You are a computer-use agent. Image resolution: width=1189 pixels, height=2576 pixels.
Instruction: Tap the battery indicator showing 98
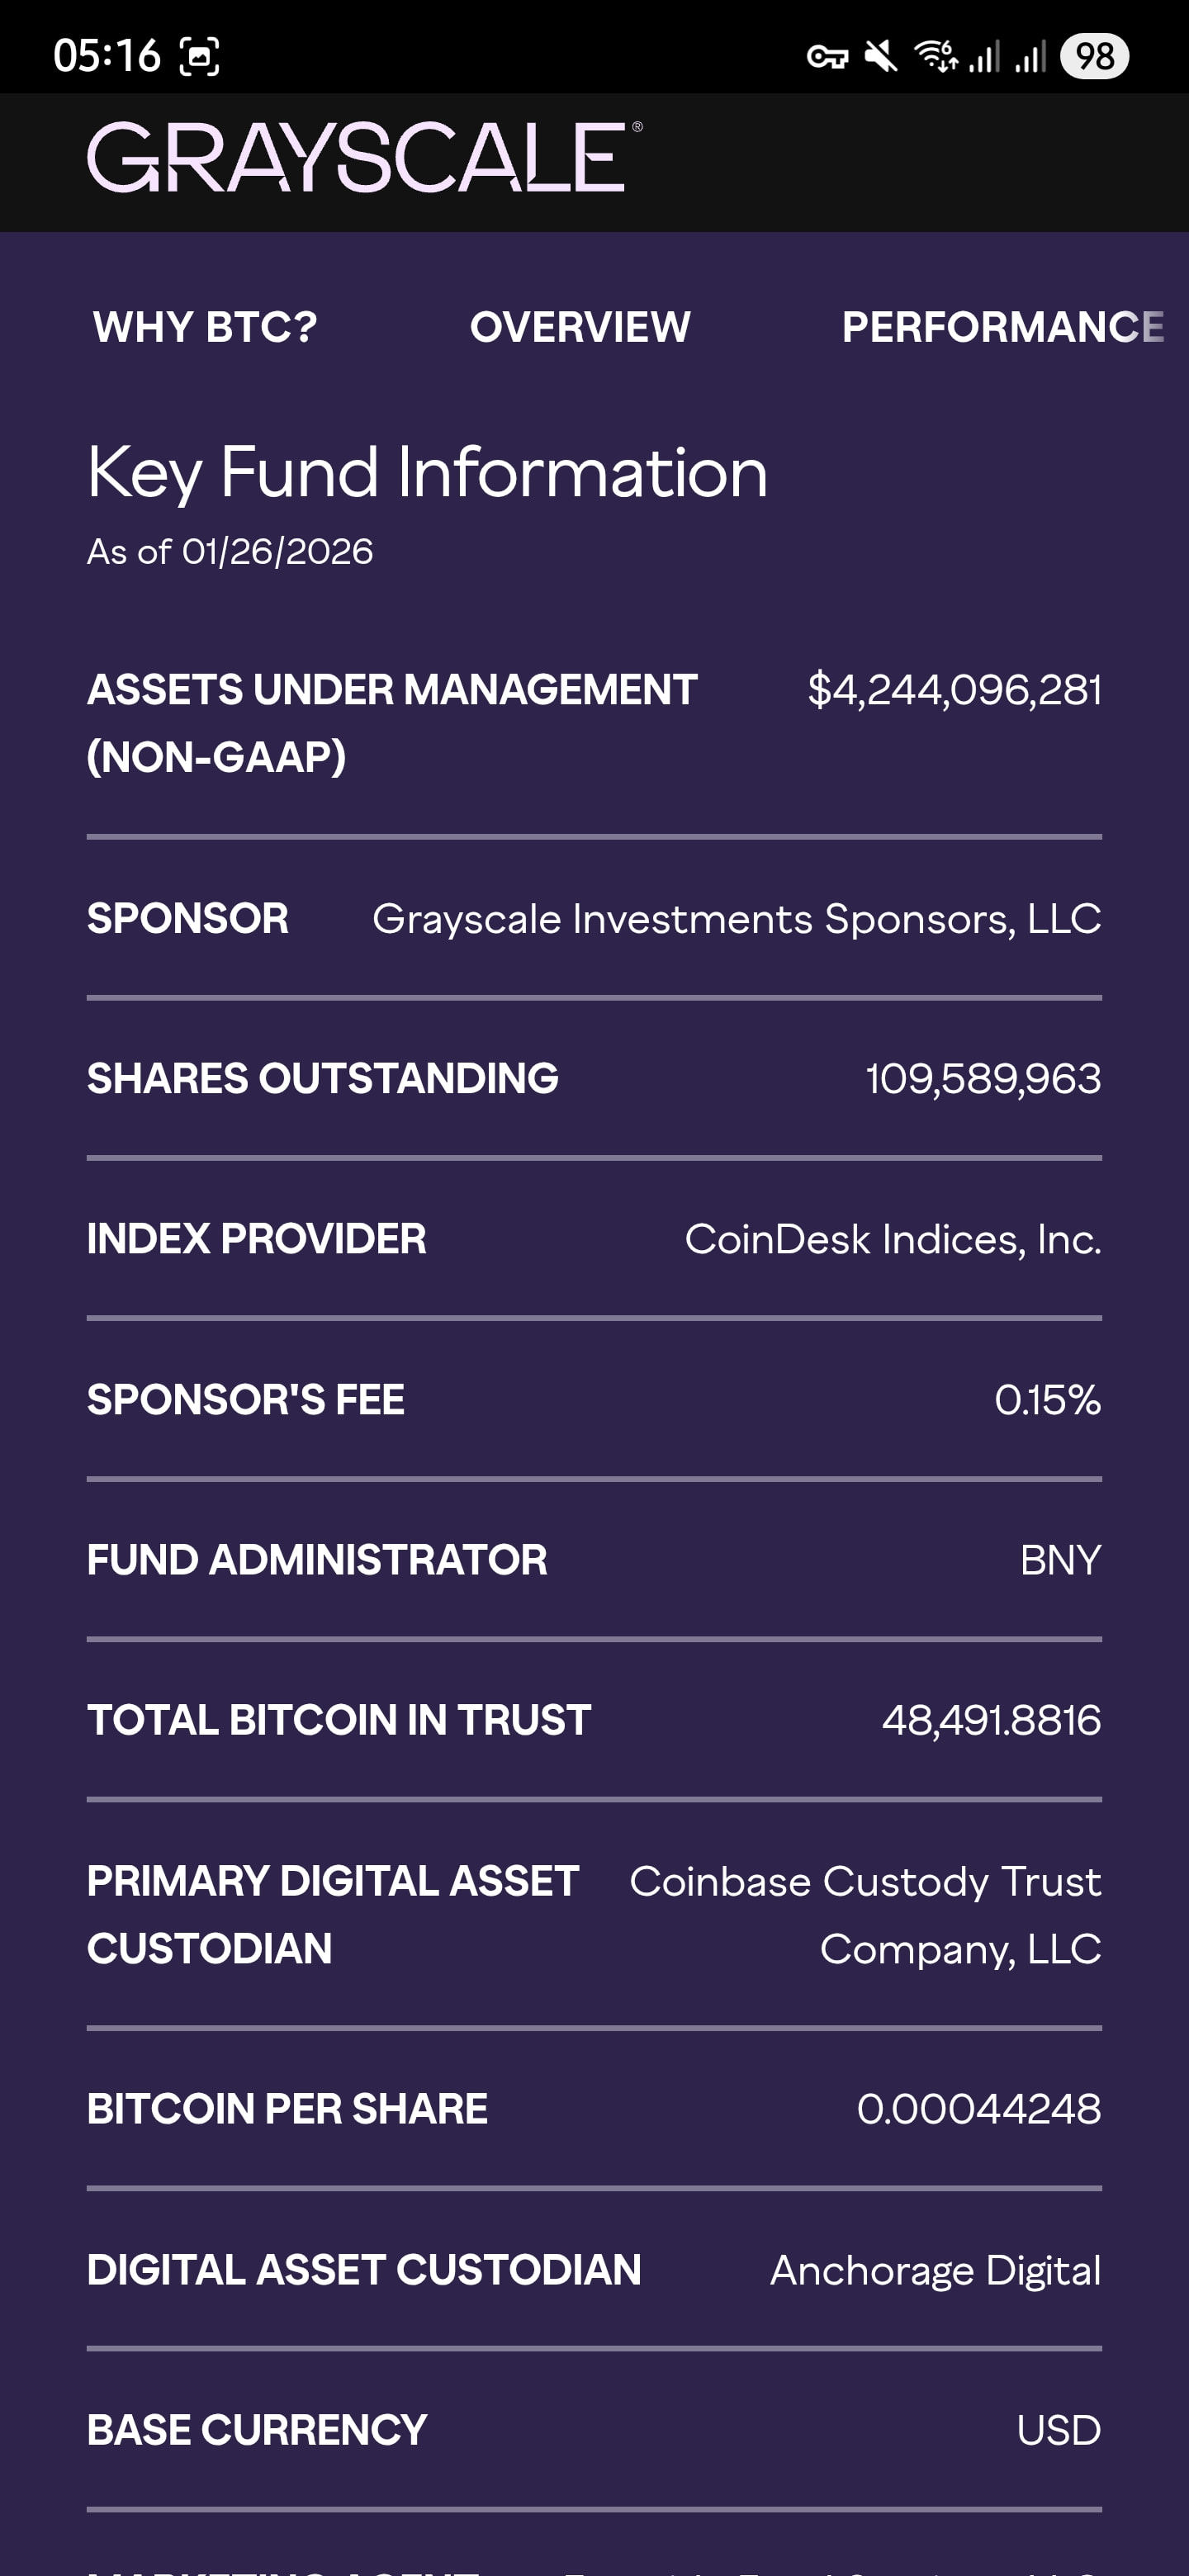tap(1094, 56)
